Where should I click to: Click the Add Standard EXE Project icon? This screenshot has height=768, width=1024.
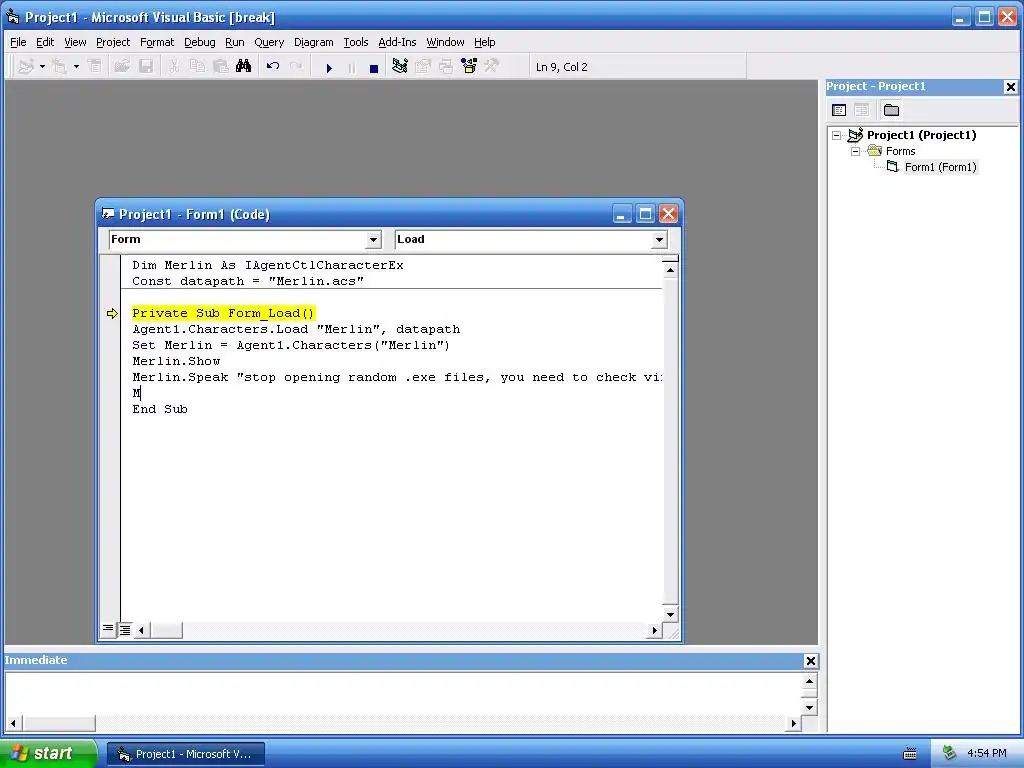pos(26,67)
